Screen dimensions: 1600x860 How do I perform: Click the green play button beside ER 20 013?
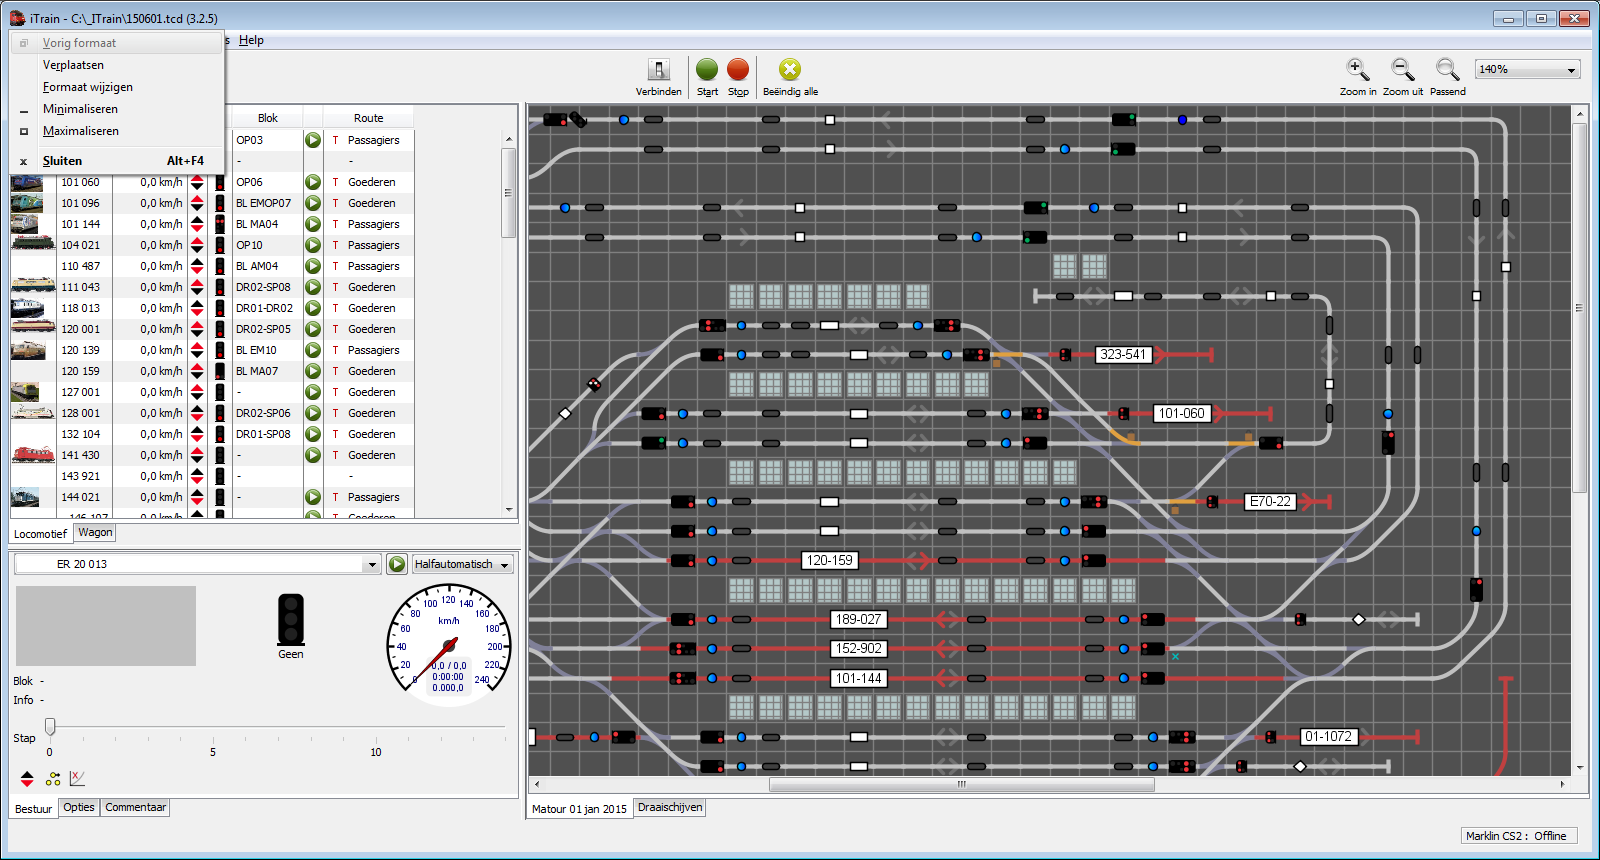[397, 564]
